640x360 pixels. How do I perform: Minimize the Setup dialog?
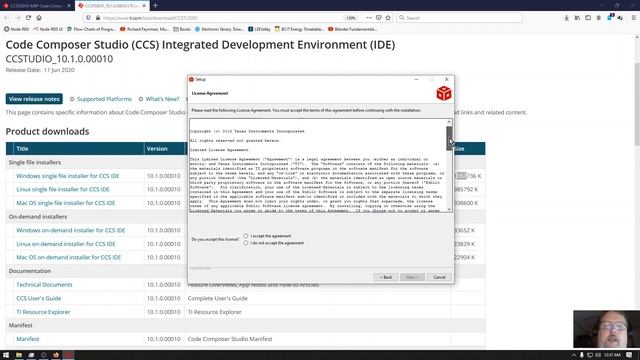(416, 79)
